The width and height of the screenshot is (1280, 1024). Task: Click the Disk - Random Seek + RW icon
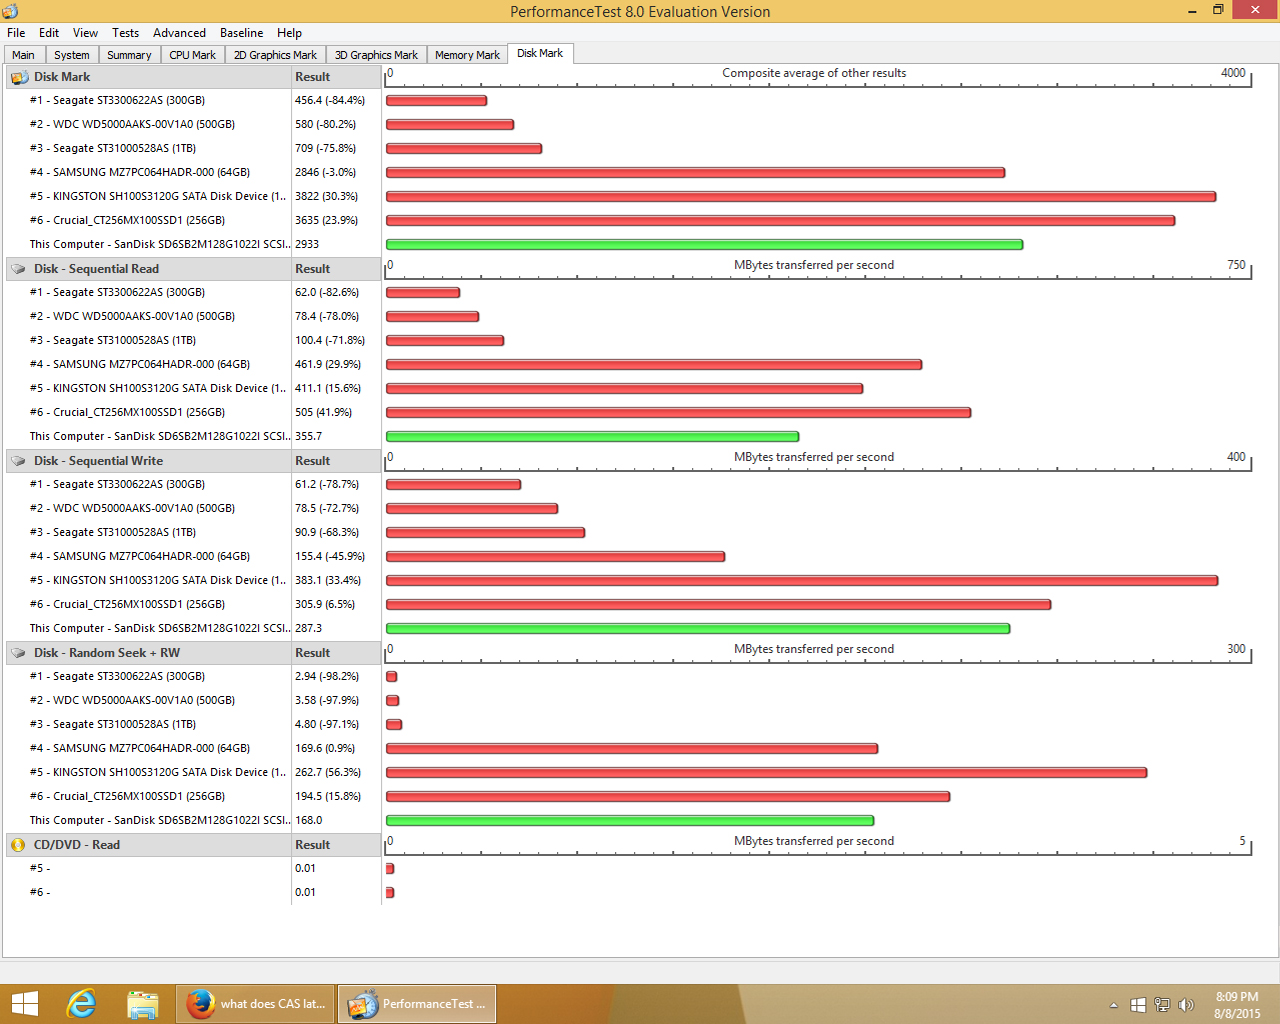pyautogui.click(x=19, y=653)
